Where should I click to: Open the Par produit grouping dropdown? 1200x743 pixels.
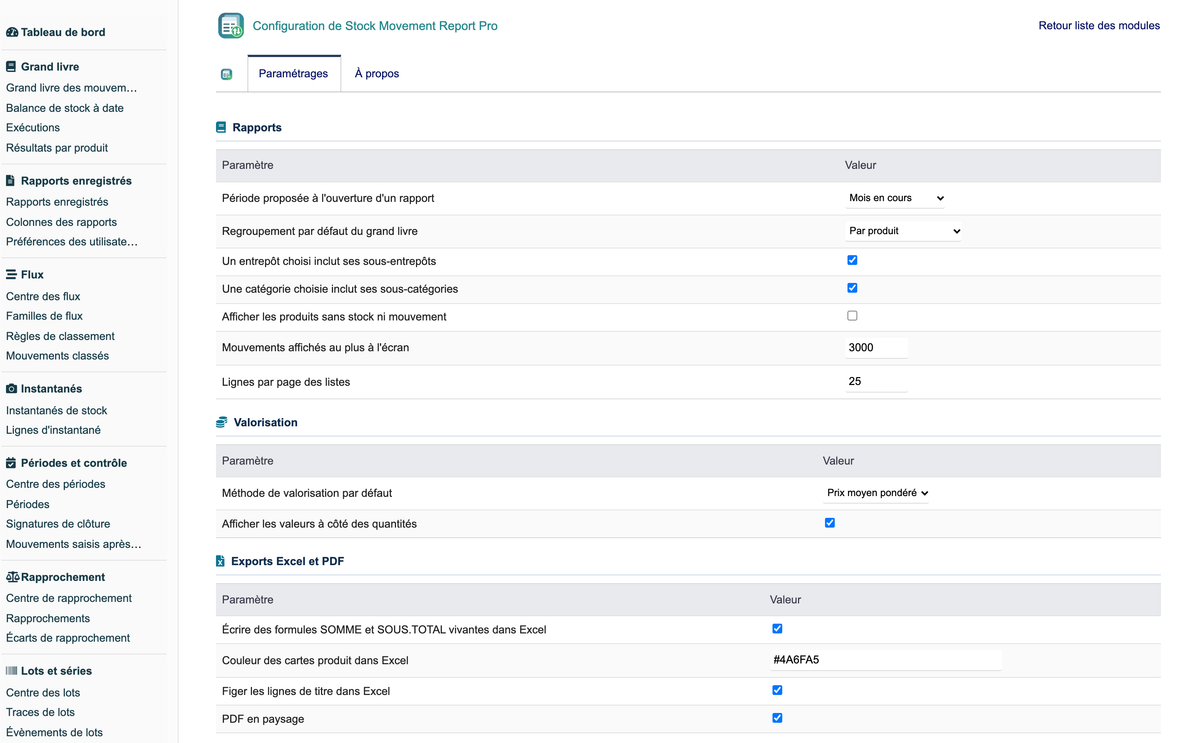point(904,231)
